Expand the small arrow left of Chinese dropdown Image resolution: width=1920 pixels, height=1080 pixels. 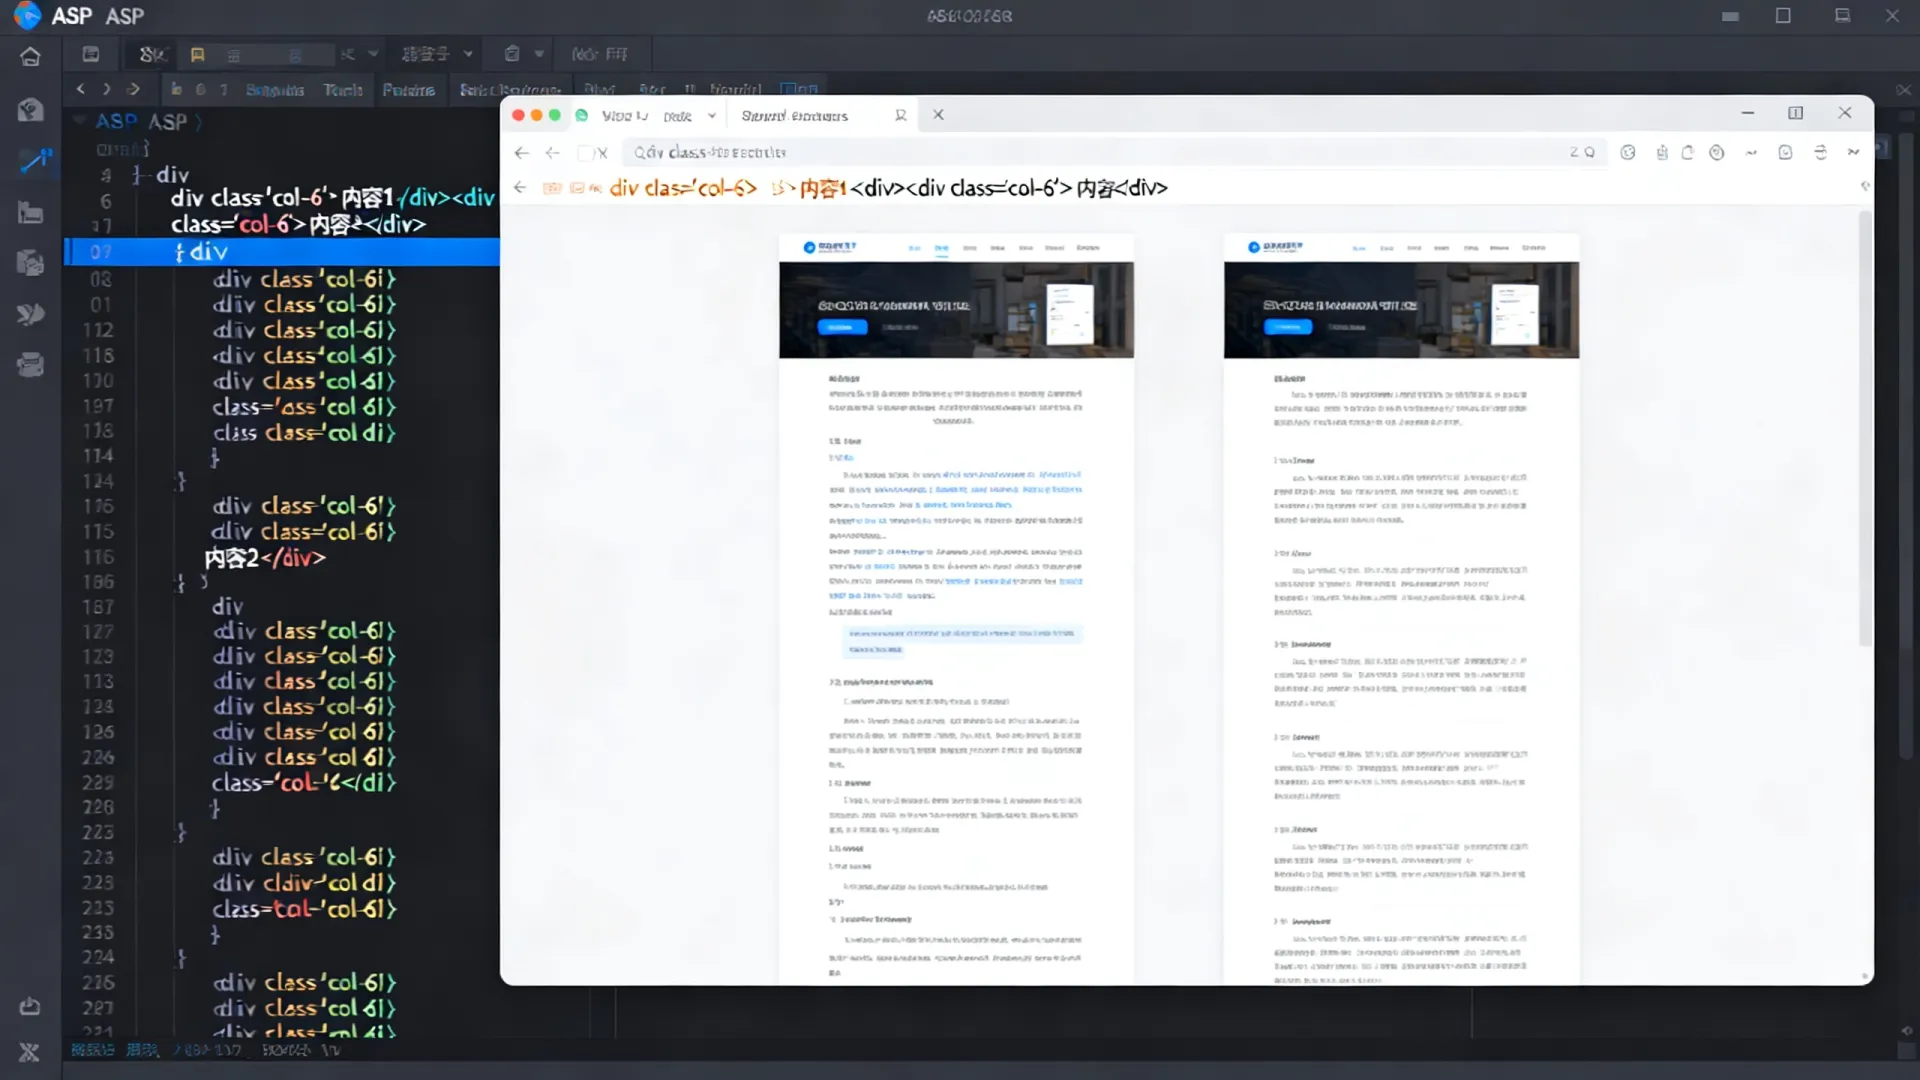[x=373, y=54]
